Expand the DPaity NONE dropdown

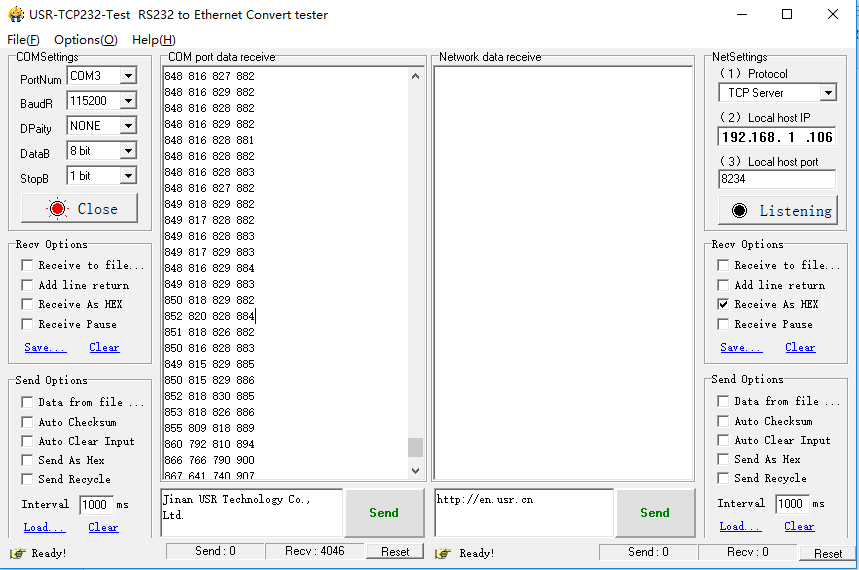pyautogui.click(x=128, y=126)
